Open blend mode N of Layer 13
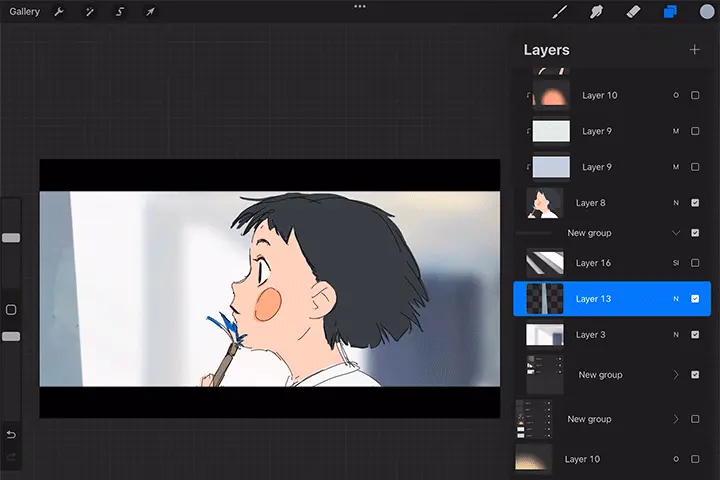720x480 pixels. pos(676,299)
